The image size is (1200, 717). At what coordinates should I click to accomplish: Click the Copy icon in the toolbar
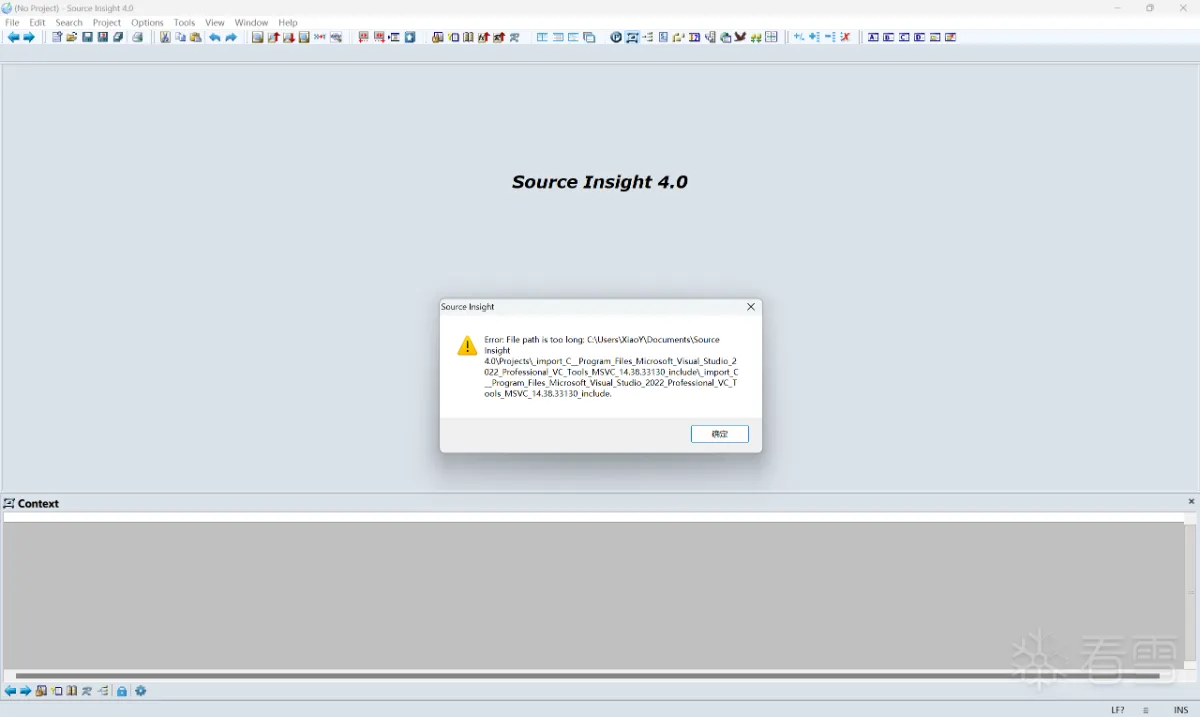tap(181, 37)
